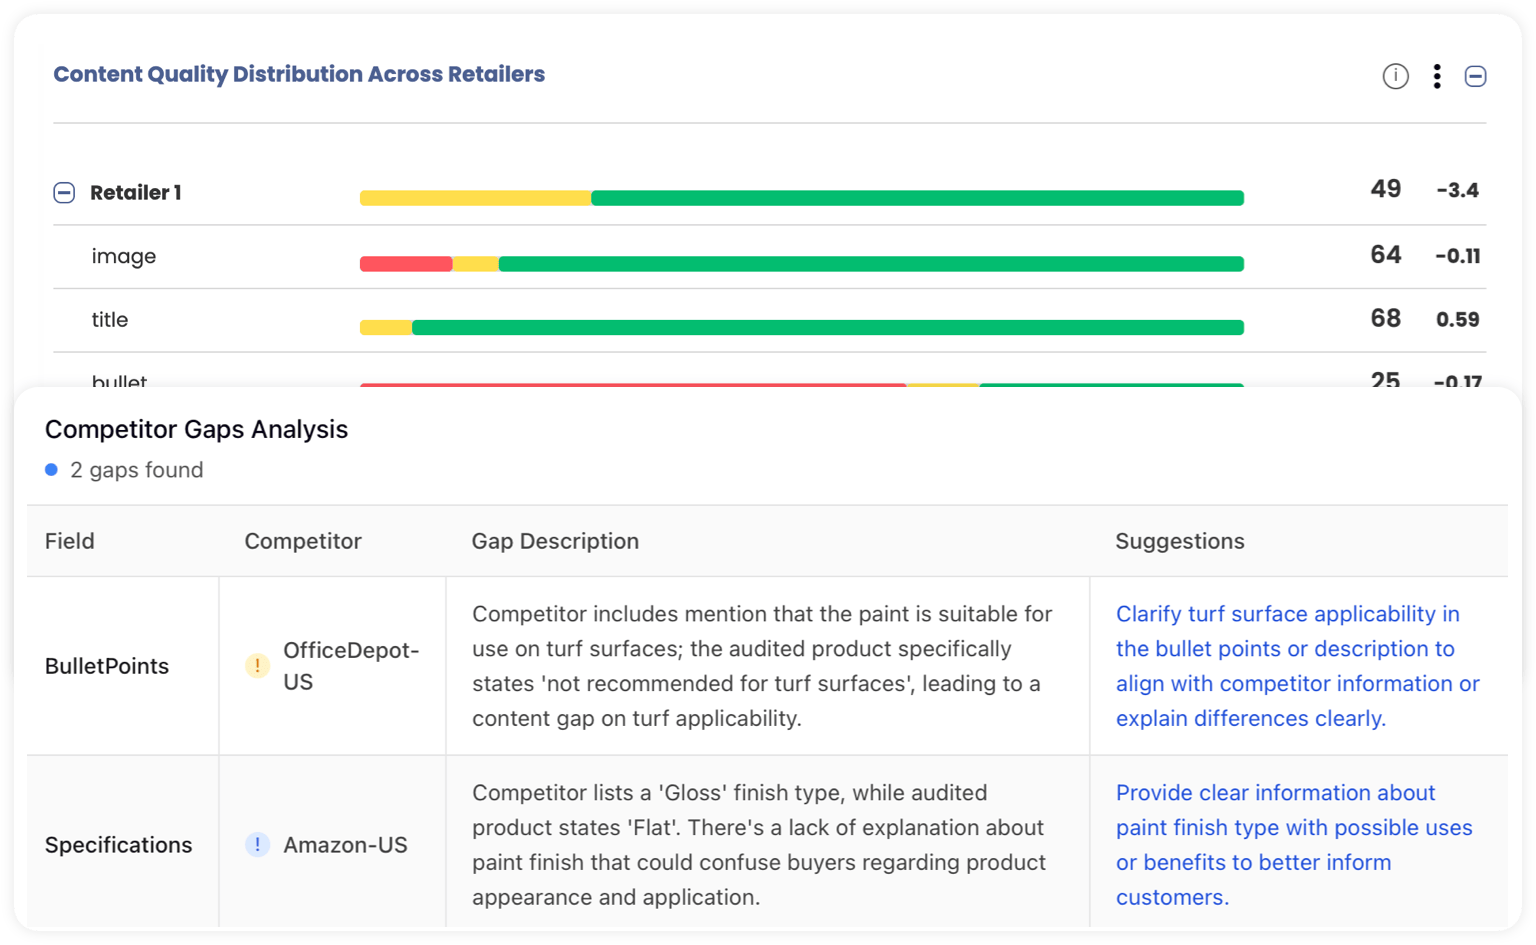
Task: Click the warning icon beside OfficeDepot-US
Action: [257, 665]
